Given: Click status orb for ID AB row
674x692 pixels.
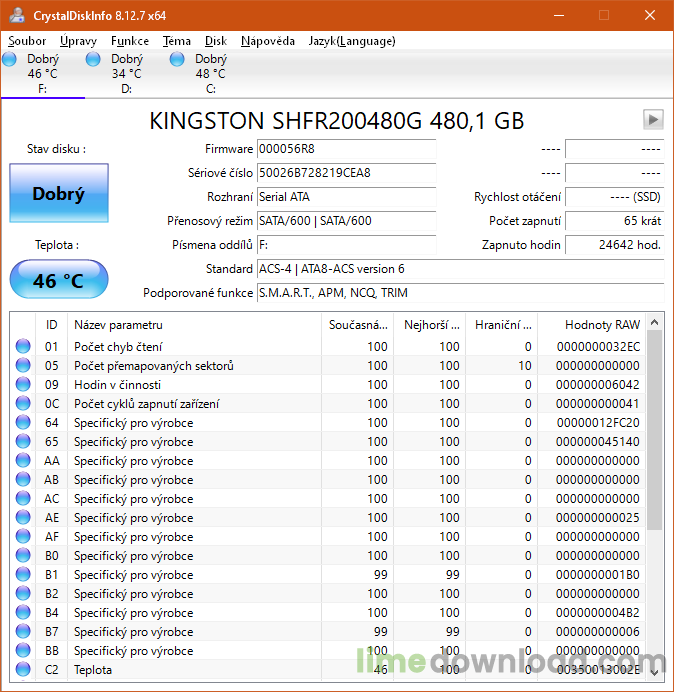Looking at the screenshot, I should coord(23,479).
